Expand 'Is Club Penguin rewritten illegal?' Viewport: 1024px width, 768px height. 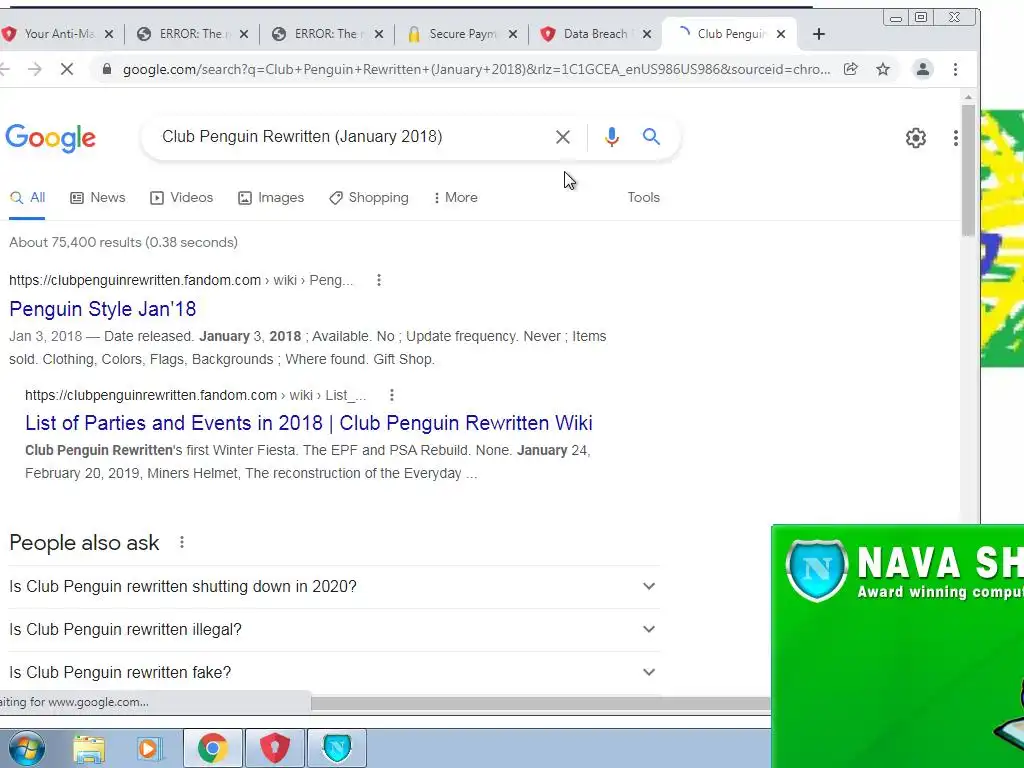tap(334, 630)
